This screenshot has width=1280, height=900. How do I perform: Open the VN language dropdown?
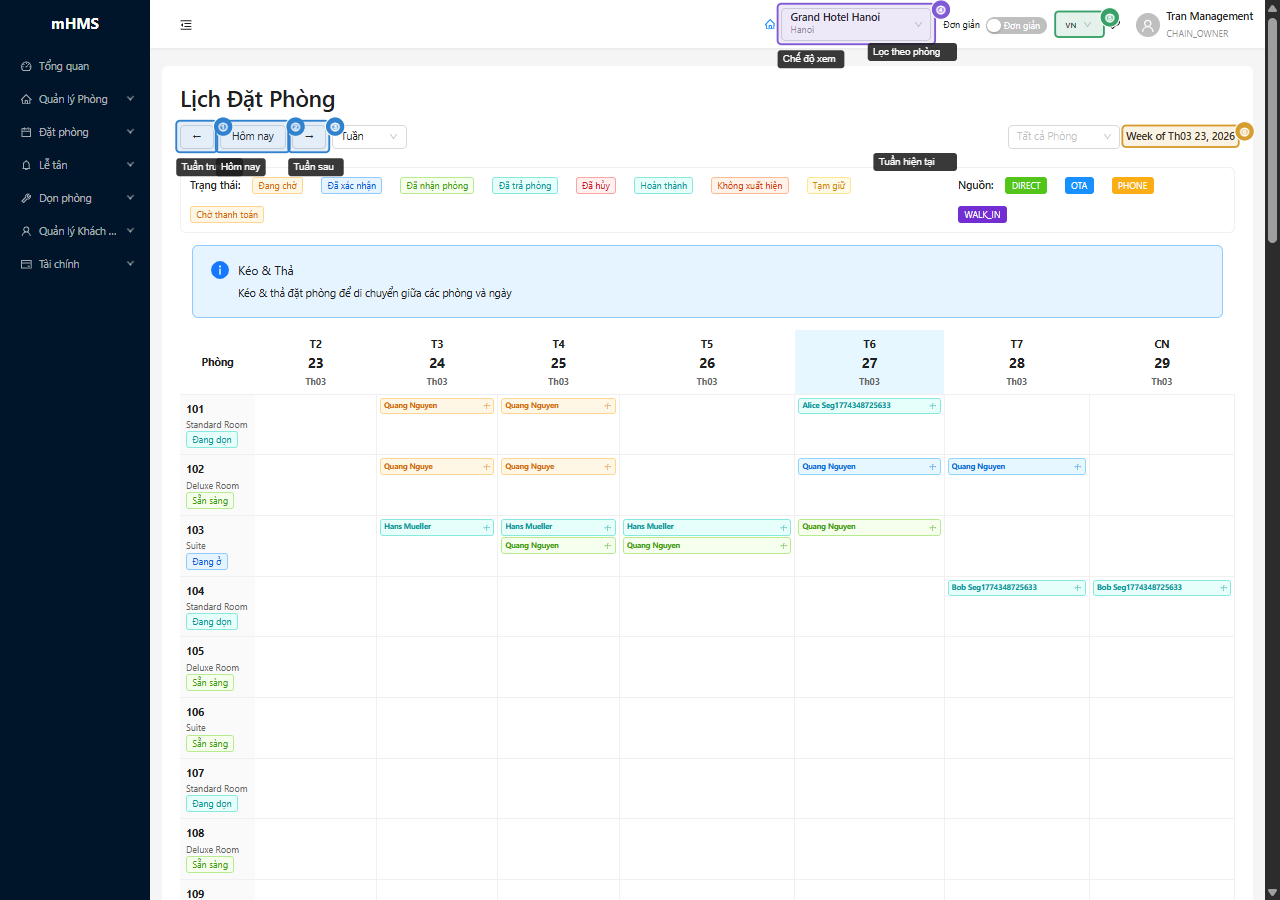1078,25
